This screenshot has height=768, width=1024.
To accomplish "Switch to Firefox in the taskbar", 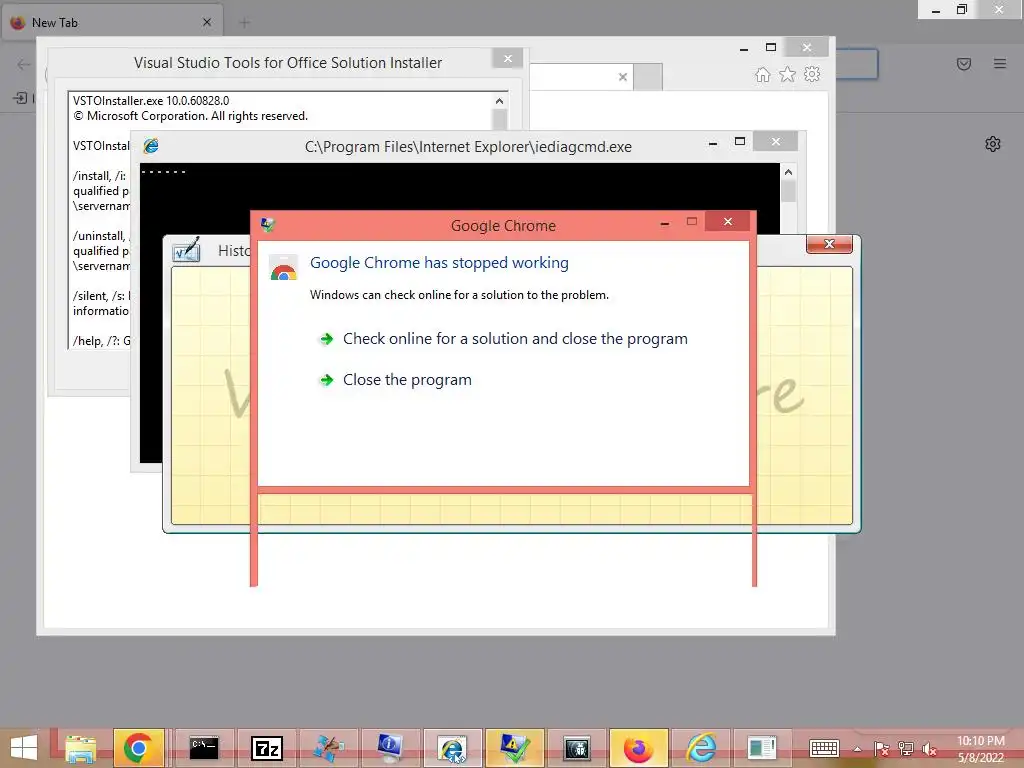I will click(x=638, y=748).
